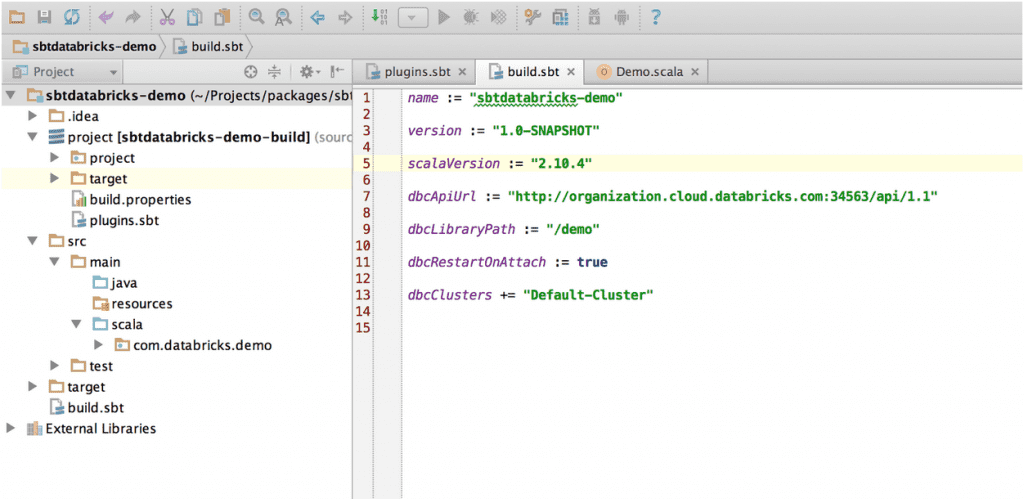Image resolution: width=1024 pixels, height=499 pixels.
Task: Run the project with the play icon
Action: (444, 17)
